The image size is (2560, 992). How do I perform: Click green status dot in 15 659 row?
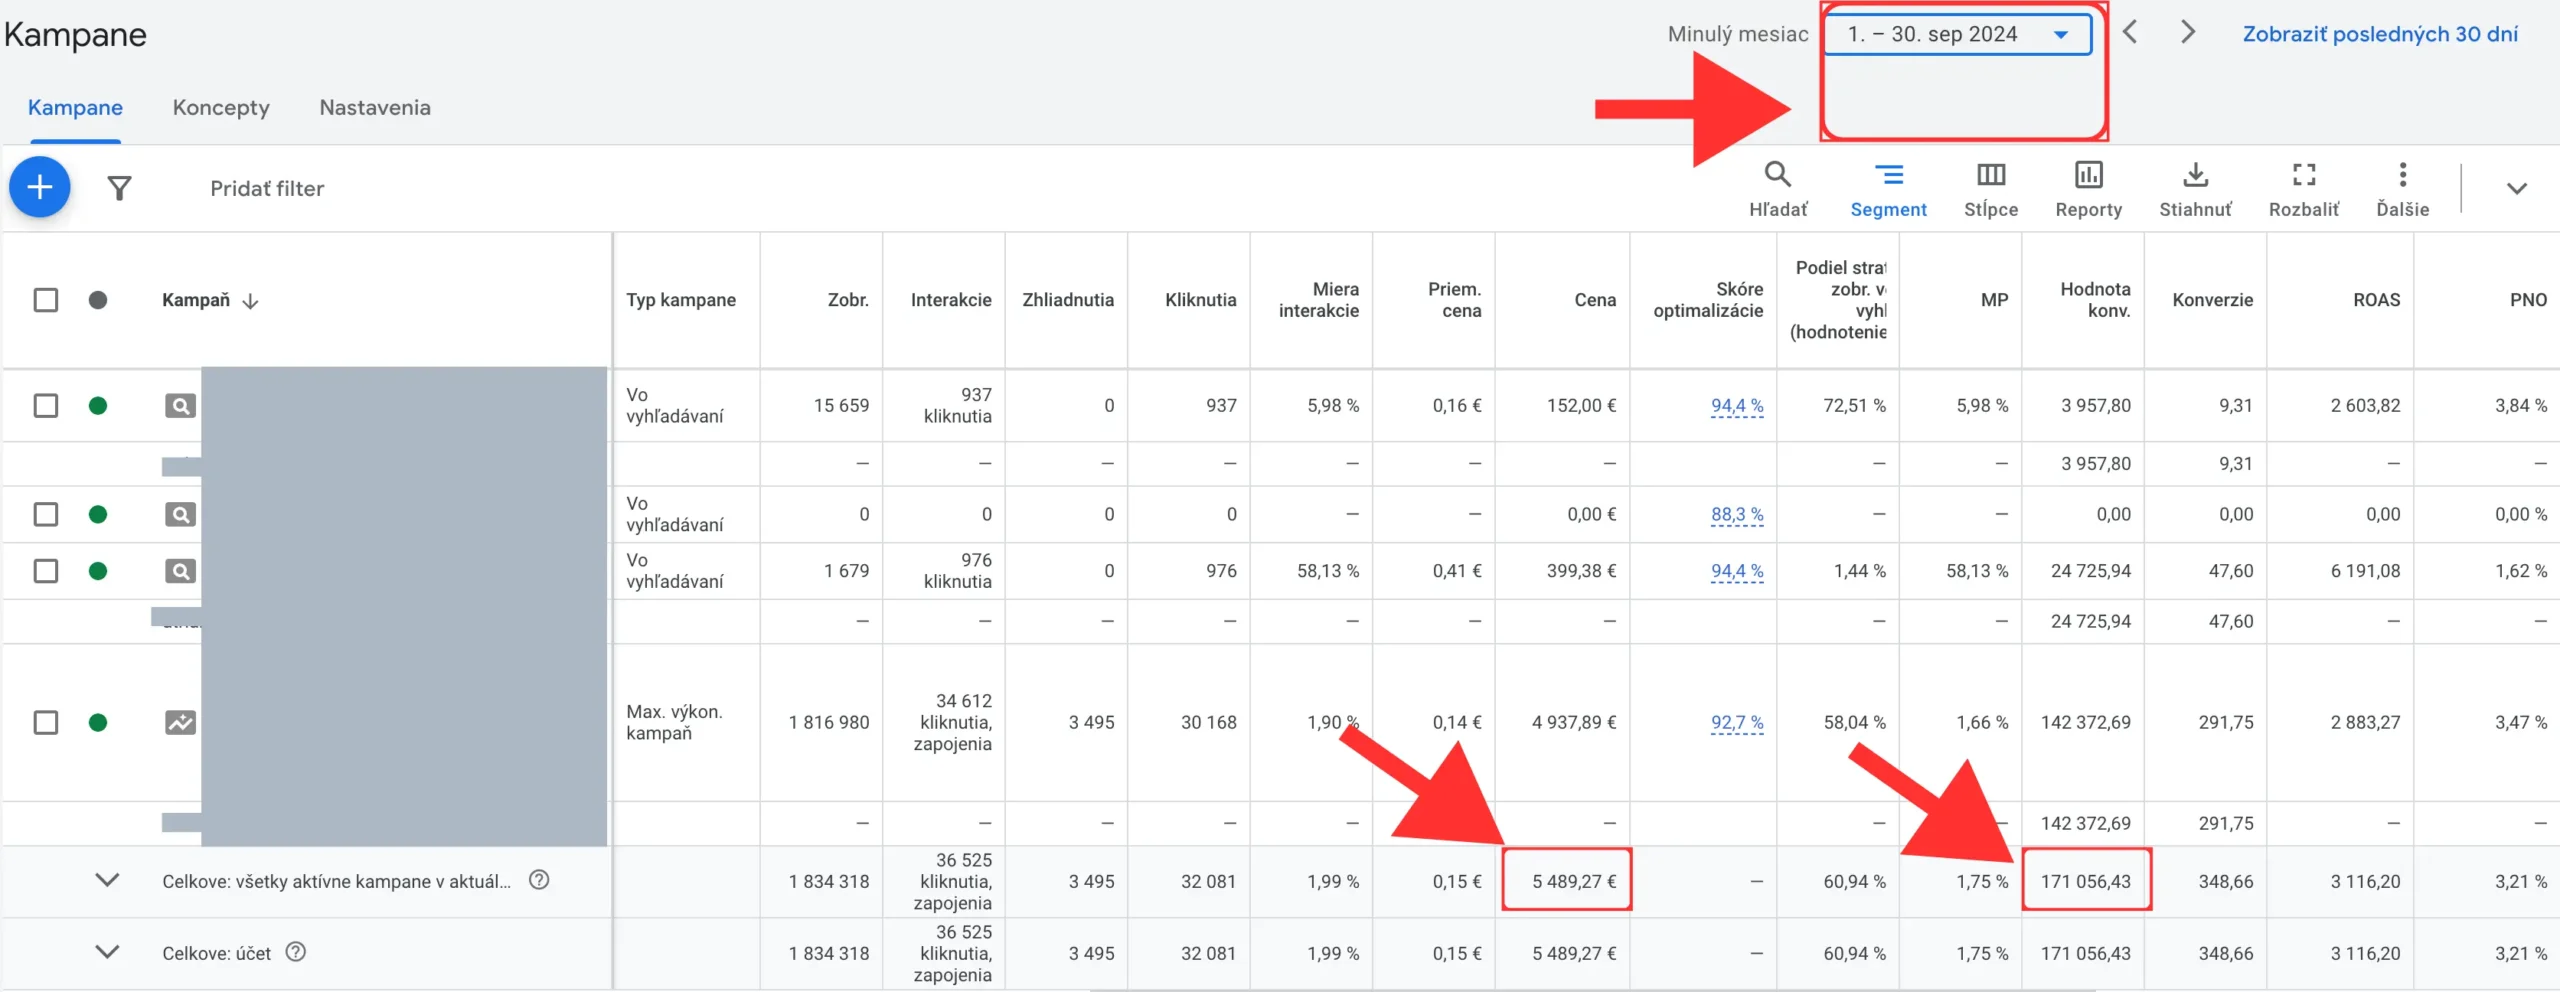click(98, 406)
